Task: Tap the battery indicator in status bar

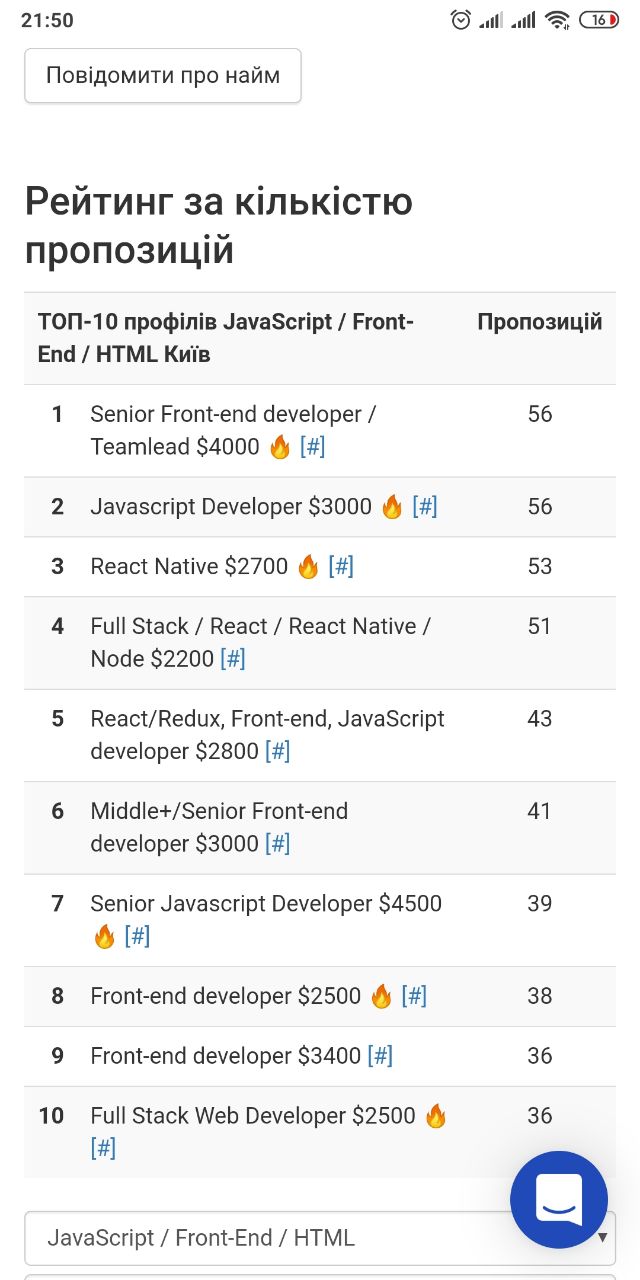Action: [599, 20]
